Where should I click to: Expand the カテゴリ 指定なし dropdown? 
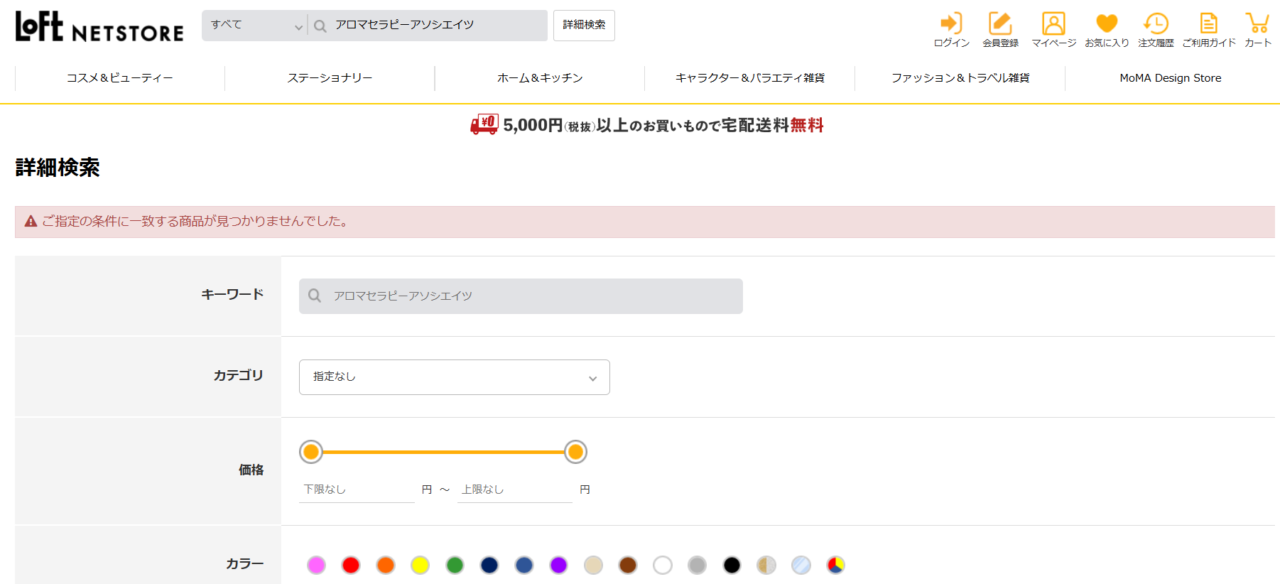[454, 377]
